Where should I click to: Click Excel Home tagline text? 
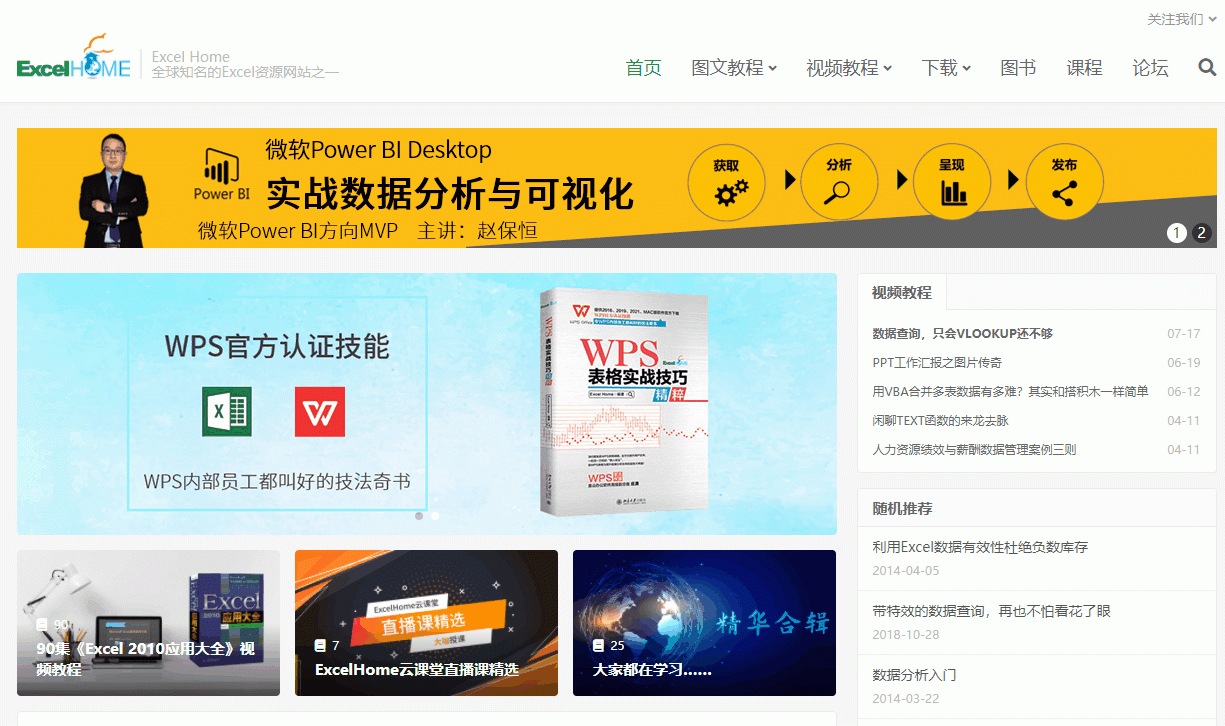(246, 72)
